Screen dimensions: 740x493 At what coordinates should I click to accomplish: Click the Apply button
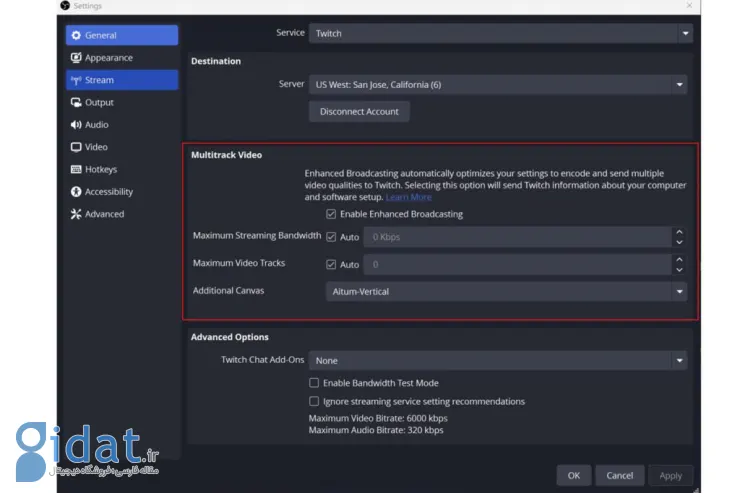[671, 476]
